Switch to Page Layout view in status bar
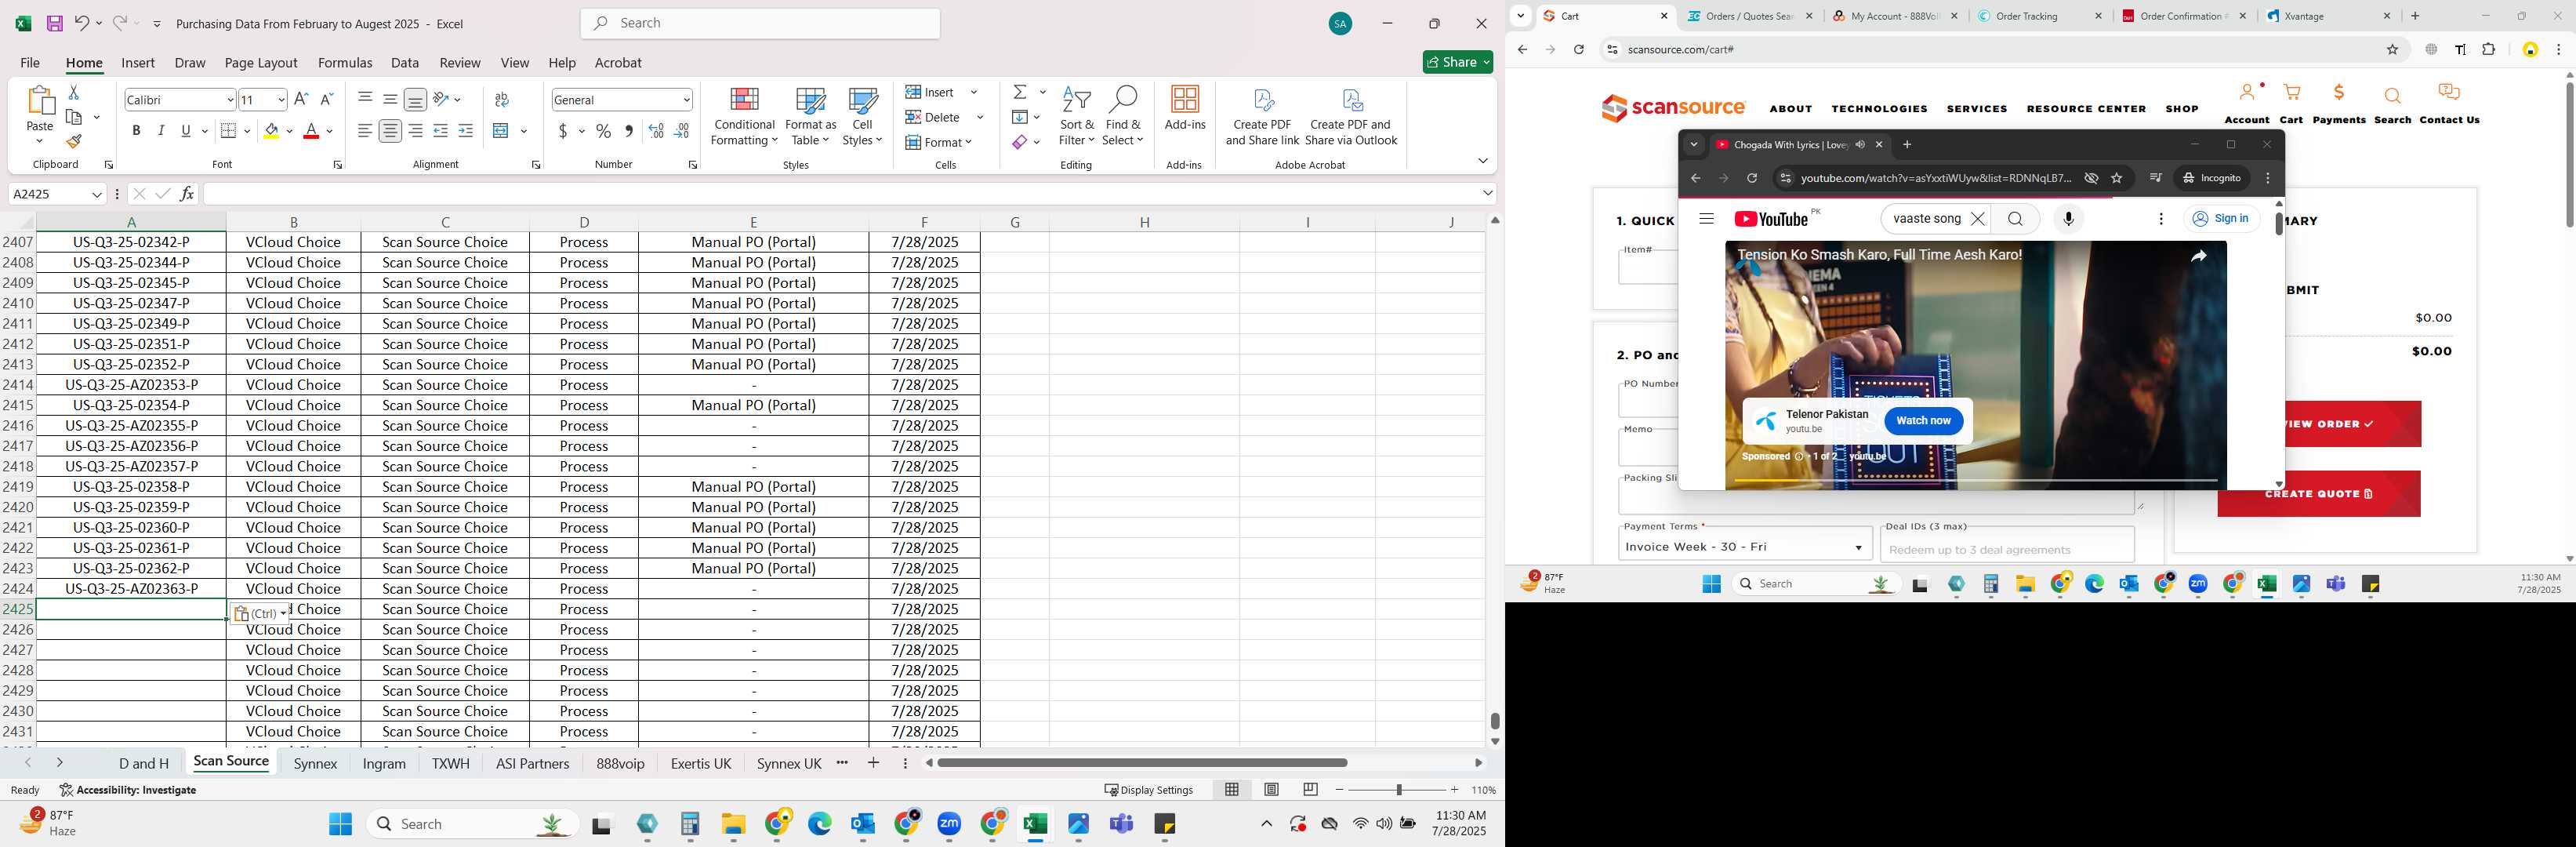This screenshot has height=847, width=2576. tap(1271, 790)
